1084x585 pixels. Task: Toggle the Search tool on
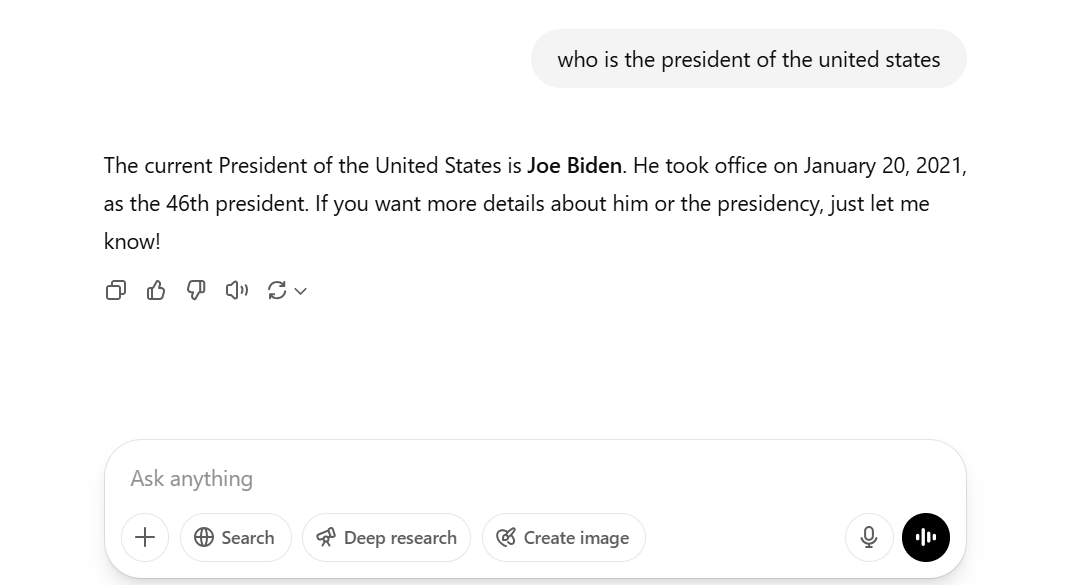pos(236,538)
